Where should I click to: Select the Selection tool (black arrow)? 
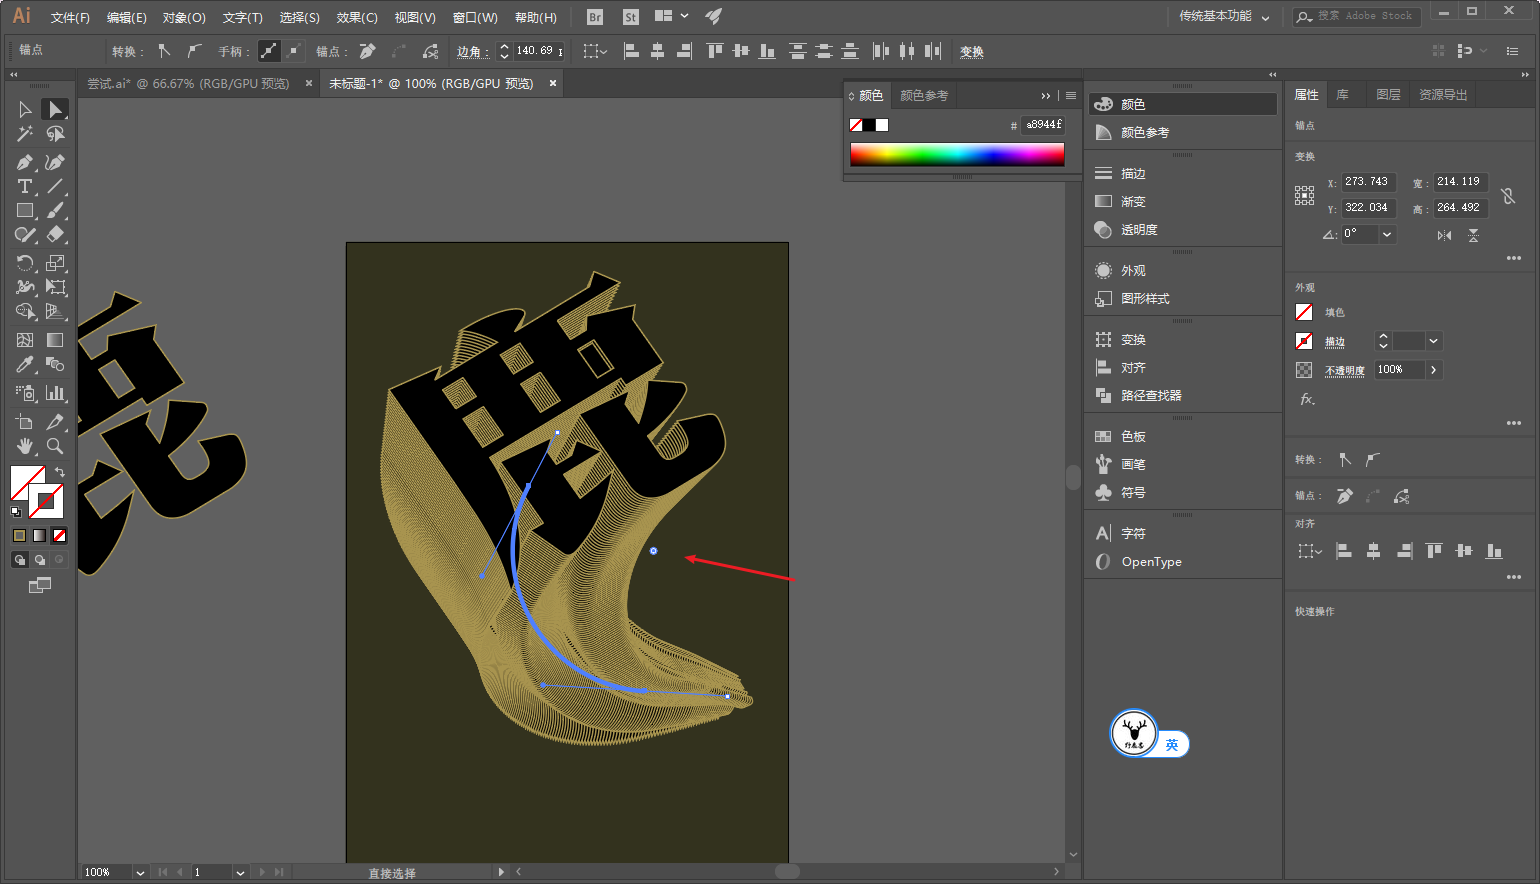[x=25, y=109]
